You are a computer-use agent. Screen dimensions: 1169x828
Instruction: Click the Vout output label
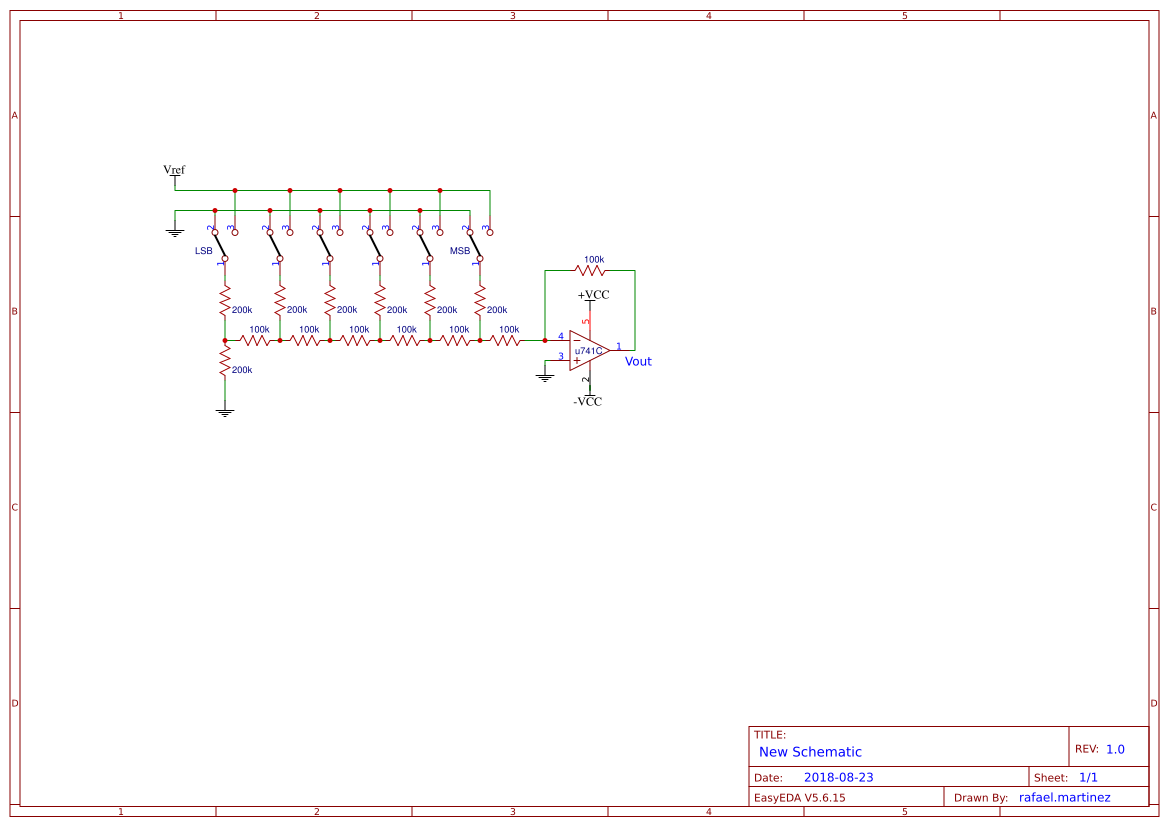[x=636, y=361]
